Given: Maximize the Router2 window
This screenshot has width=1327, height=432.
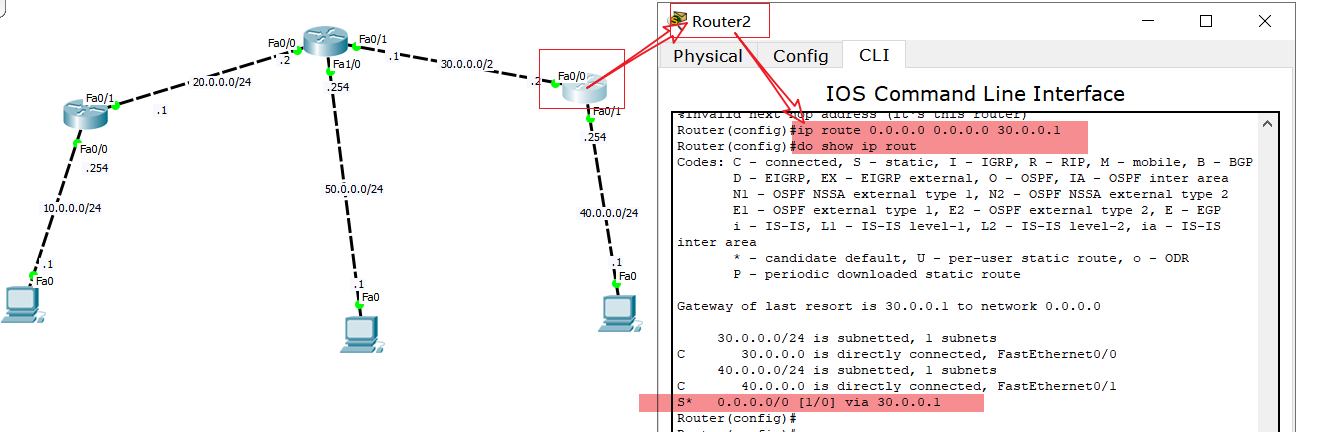Looking at the screenshot, I should tap(1206, 20).
